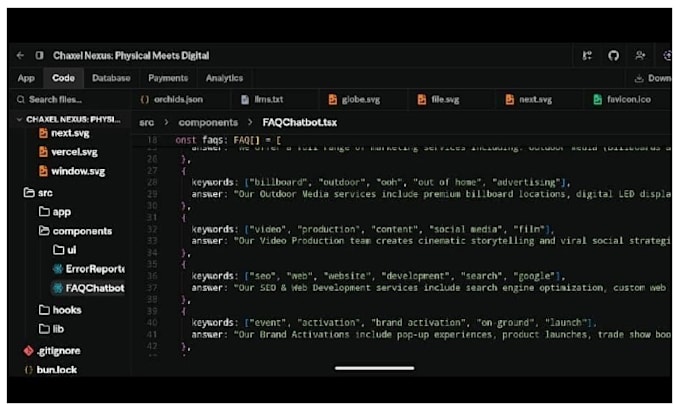
Task: Click the invite user icon
Action: 640,55
